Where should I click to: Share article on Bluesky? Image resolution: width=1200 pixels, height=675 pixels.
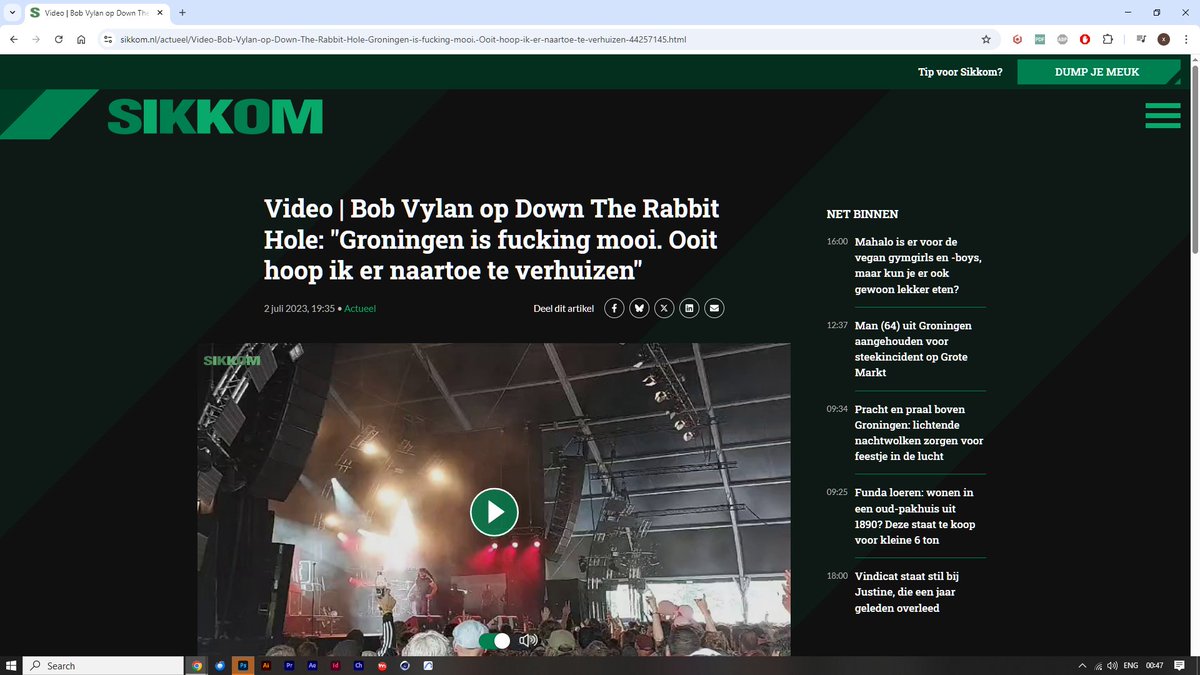[x=639, y=308]
